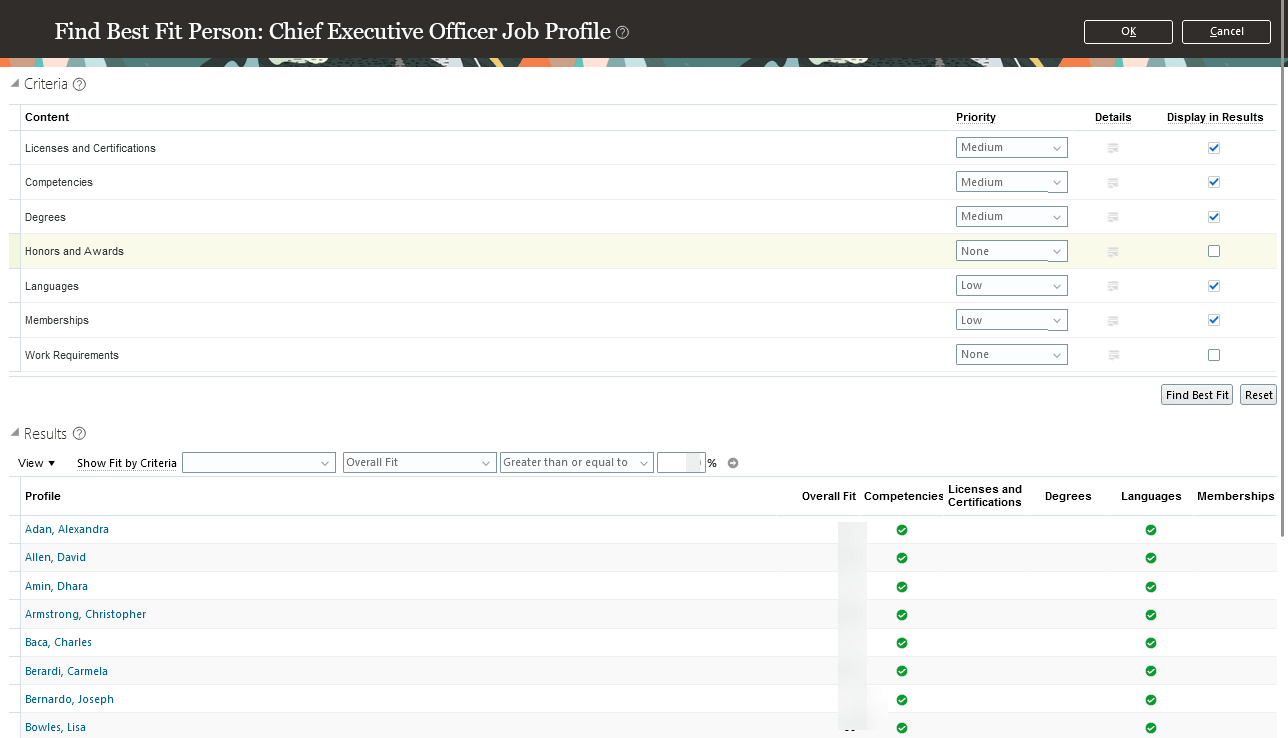The image size is (1288, 738).
Task: Open profile link Baca, Charles
Action: 58,643
